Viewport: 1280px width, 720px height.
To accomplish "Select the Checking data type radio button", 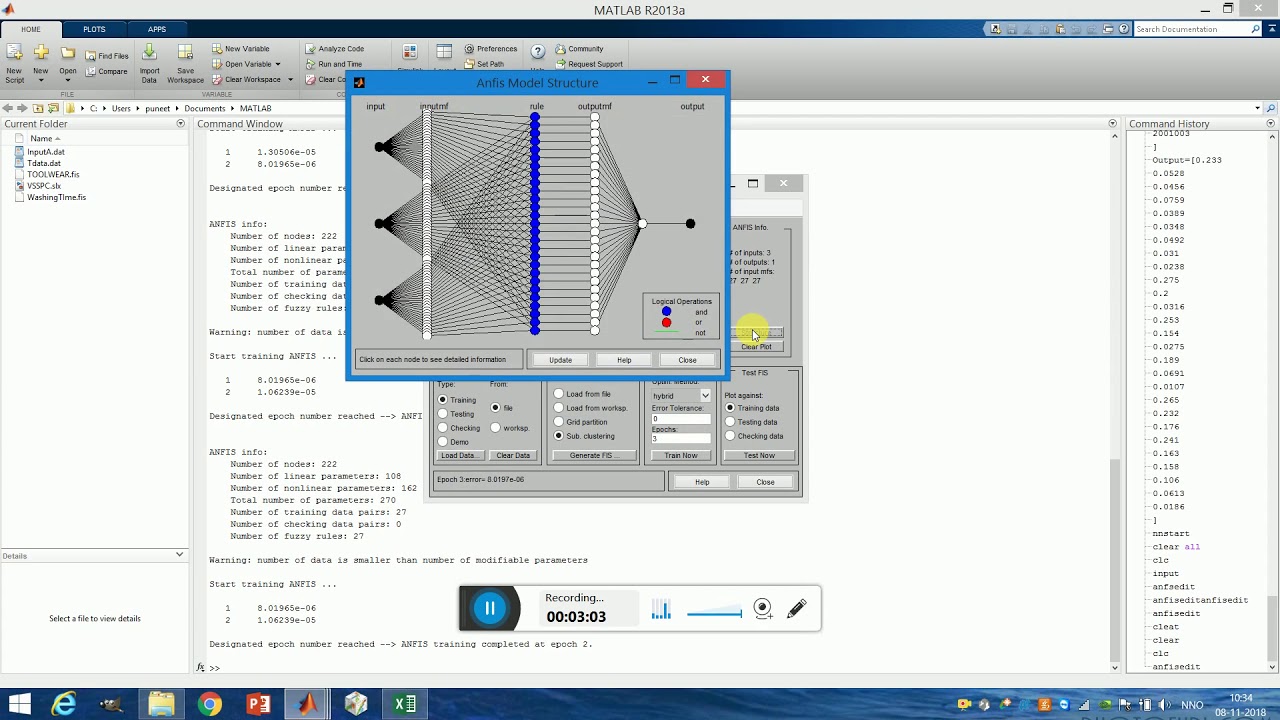I will point(442,428).
